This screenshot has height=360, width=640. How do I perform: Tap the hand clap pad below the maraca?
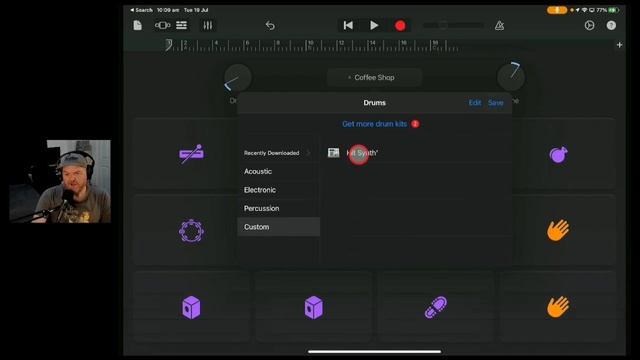(x=558, y=230)
